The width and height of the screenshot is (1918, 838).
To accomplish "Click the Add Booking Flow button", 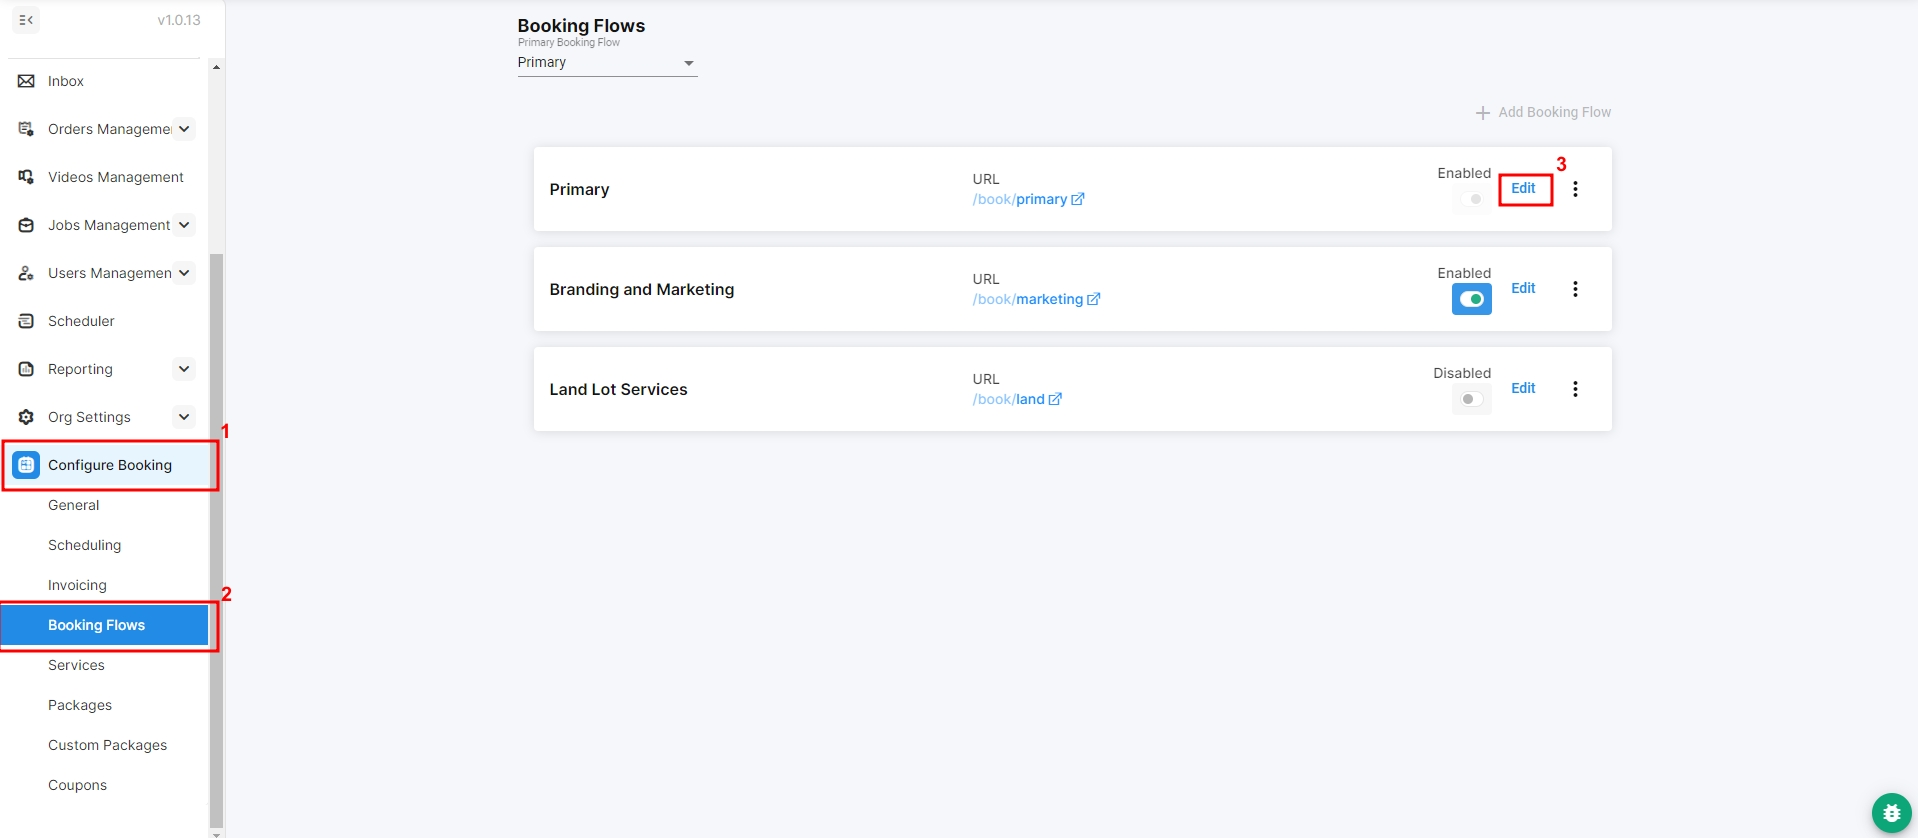I will click(x=1544, y=113).
